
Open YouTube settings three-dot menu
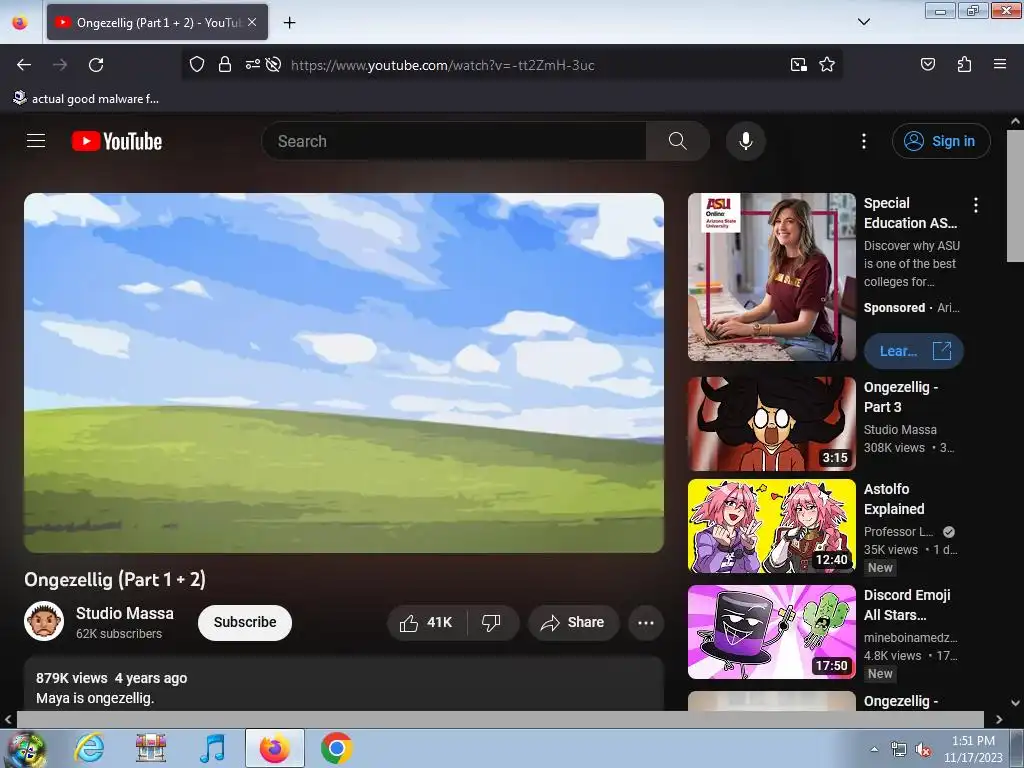point(863,141)
